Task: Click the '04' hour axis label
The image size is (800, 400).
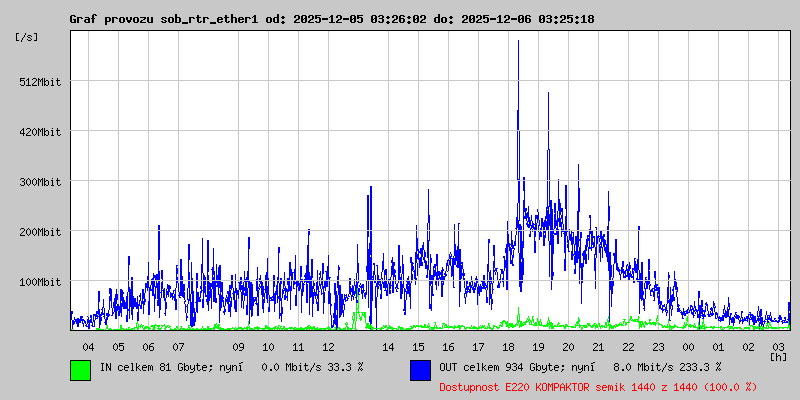Action: [88, 347]
